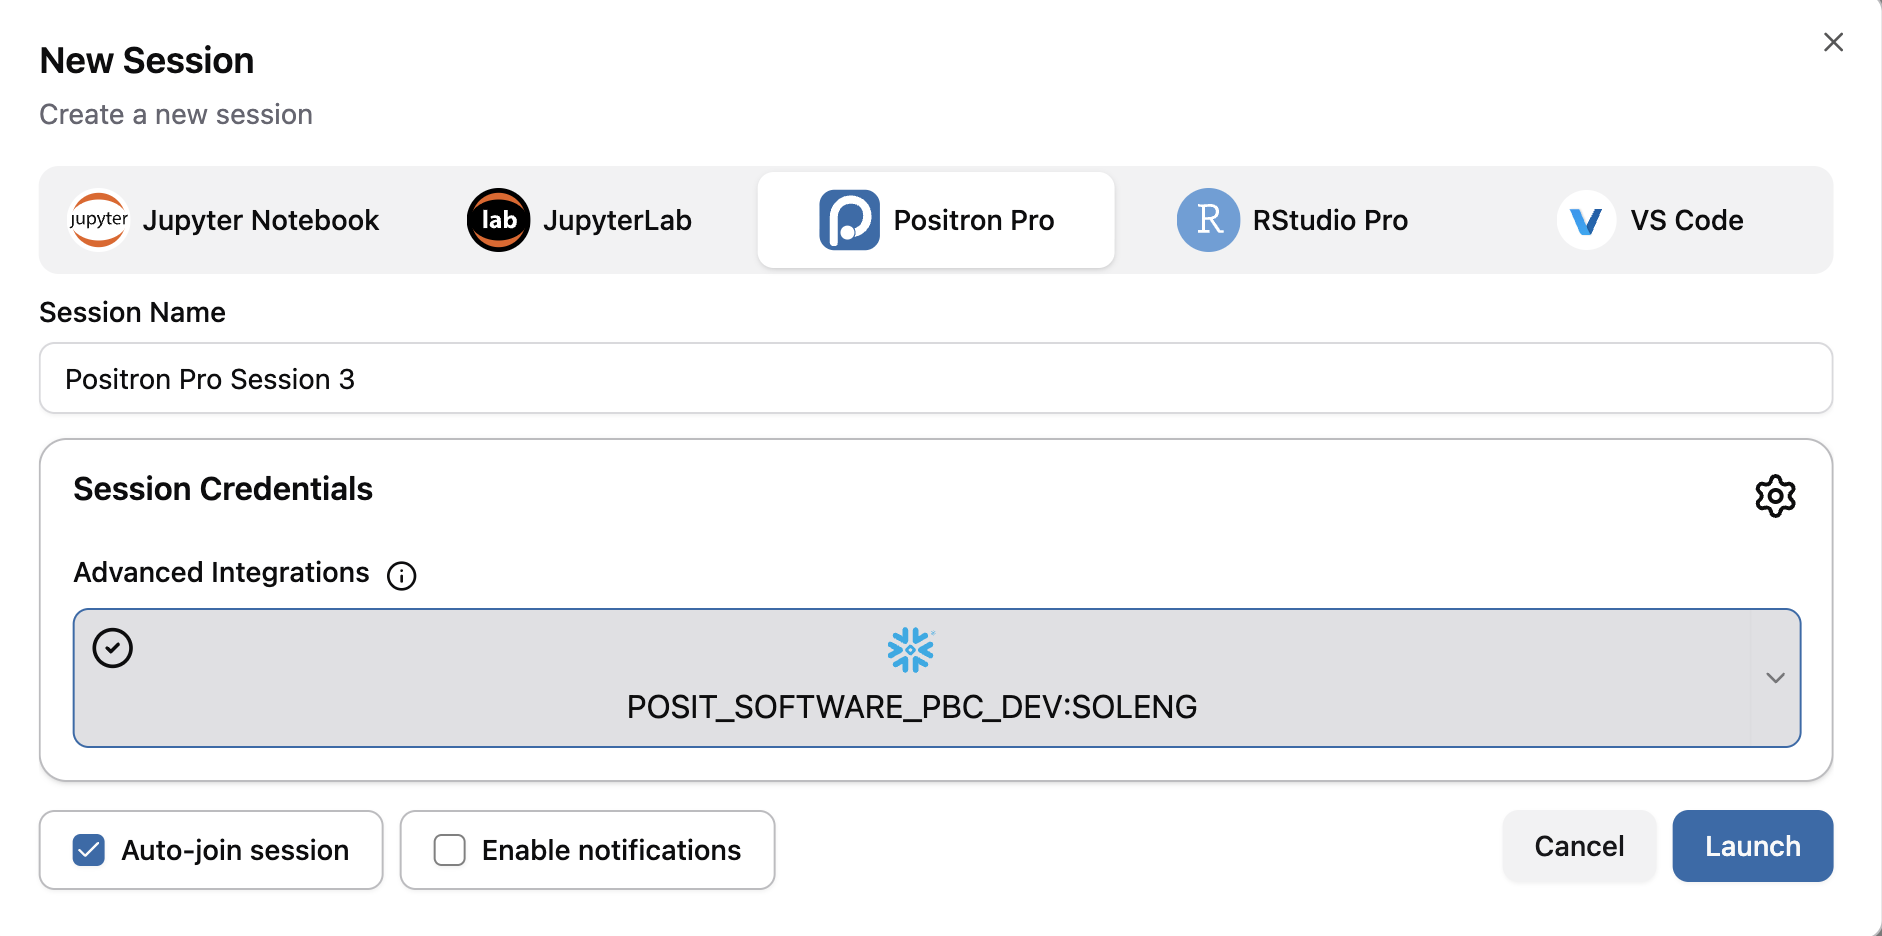Screen dimensions: 1882x936
Task: Expand the integration dropdown chevron
Action: [x=1775, y=678]
